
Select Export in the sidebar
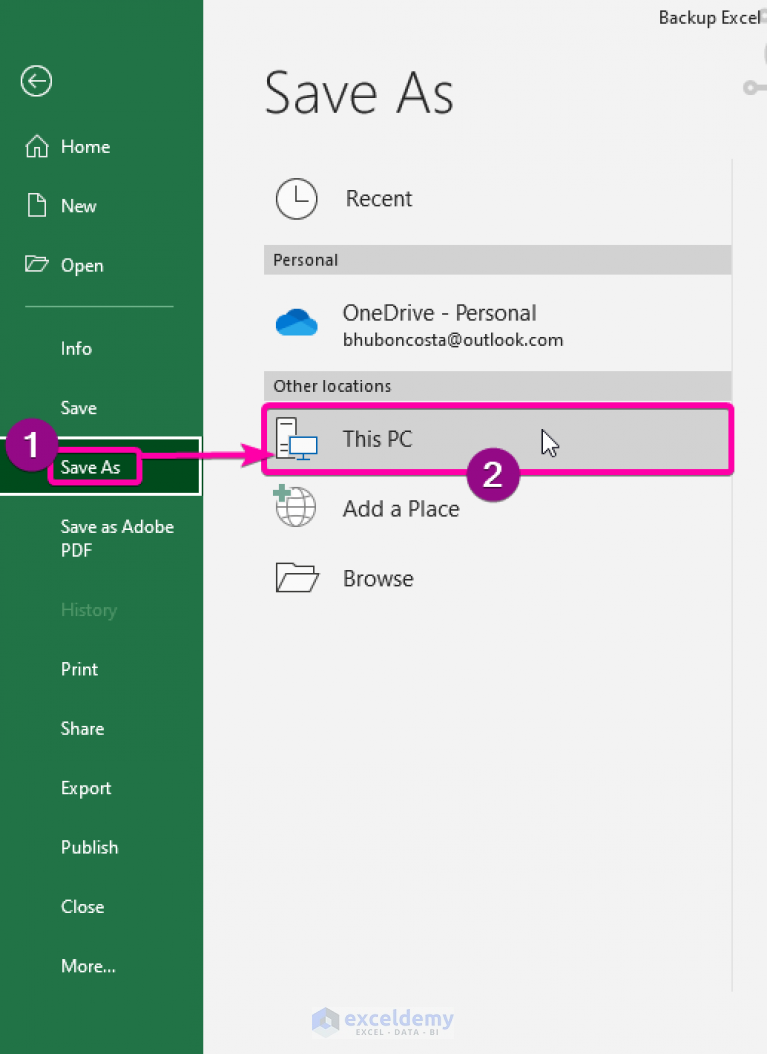[x=85, y=788]
